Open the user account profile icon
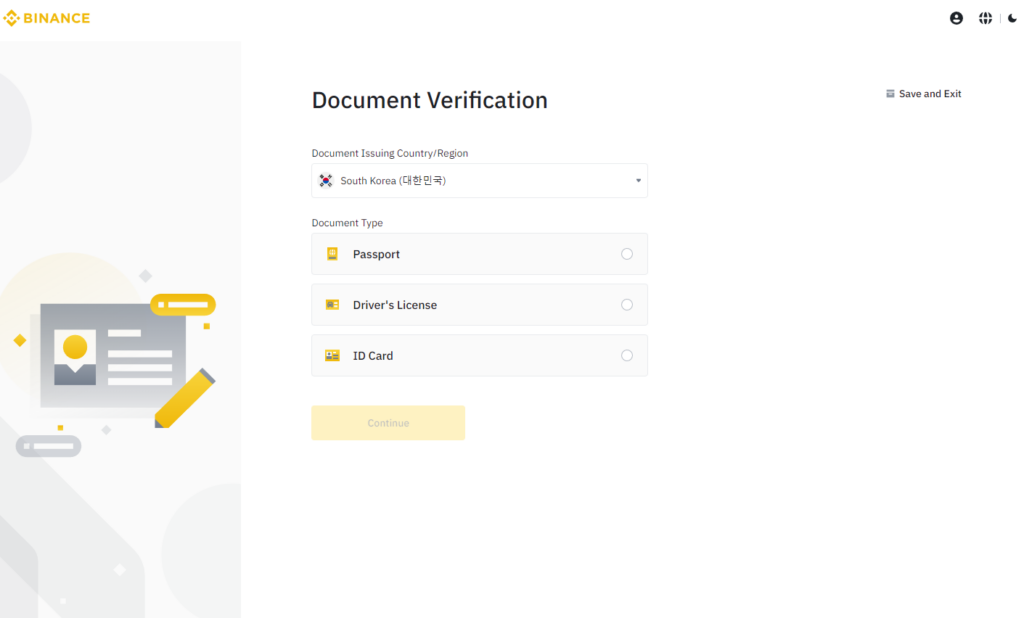This screenshot has height=618, width=1024. [x=956, y=18]
